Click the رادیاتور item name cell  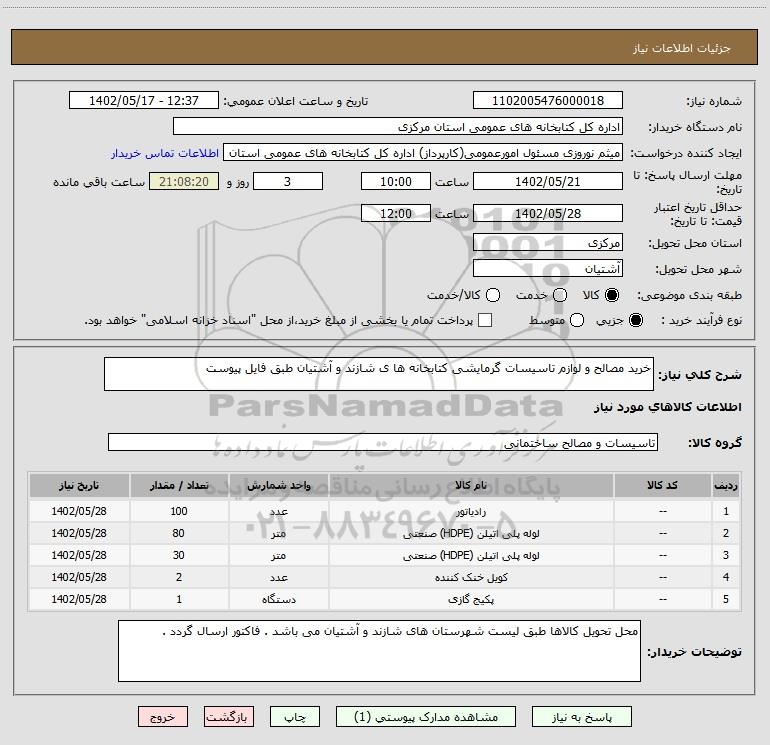point(471,511)
